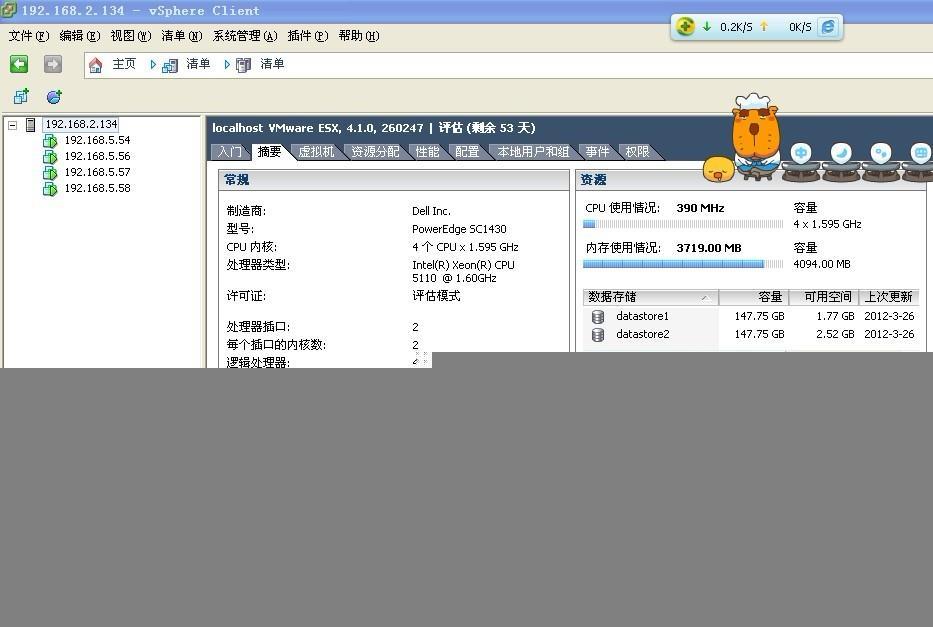Click the 4094.00 MB memory capacity value
Viewport: 933px width, 627px height.
pos(822,264)
